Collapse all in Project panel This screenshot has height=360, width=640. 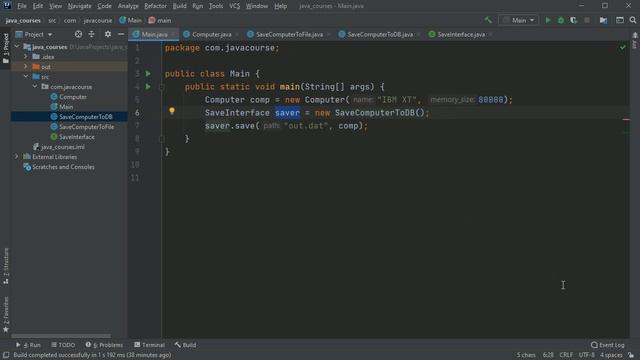pos(91,34)
